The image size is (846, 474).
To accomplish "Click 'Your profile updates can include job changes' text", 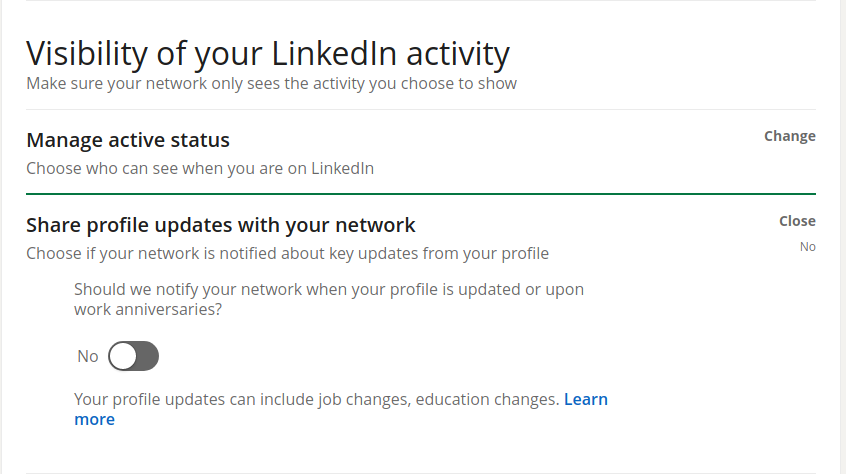I will [316, 399].
